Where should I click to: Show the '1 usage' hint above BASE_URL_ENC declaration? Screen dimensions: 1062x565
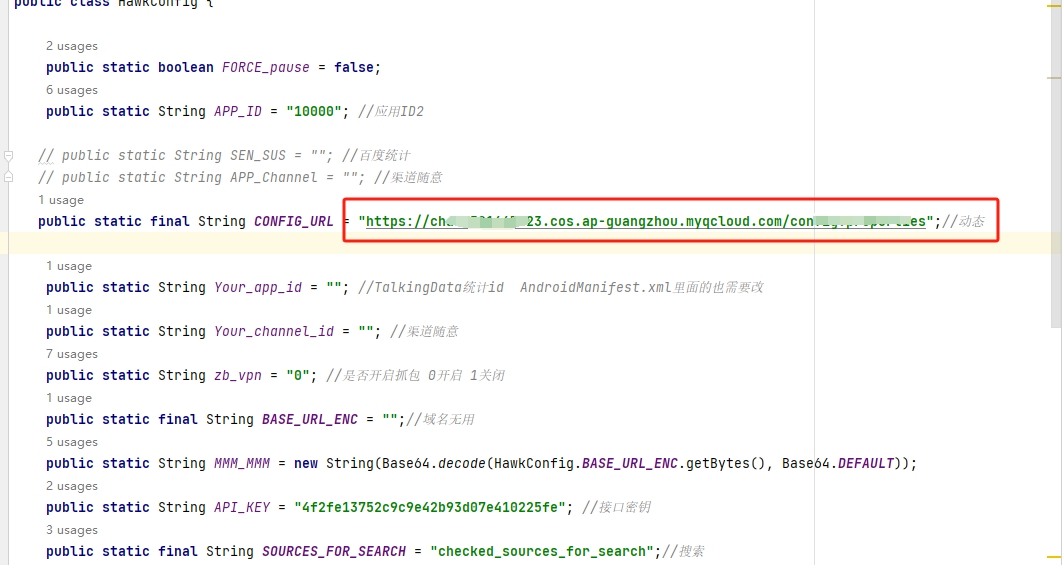pyautogui.click(x=69, y=398)
